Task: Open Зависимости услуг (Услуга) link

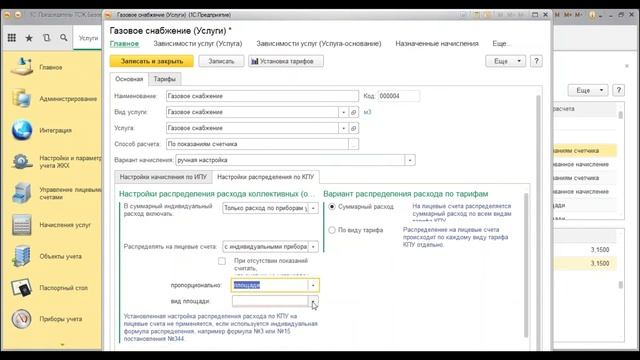Action: (198, 43)
